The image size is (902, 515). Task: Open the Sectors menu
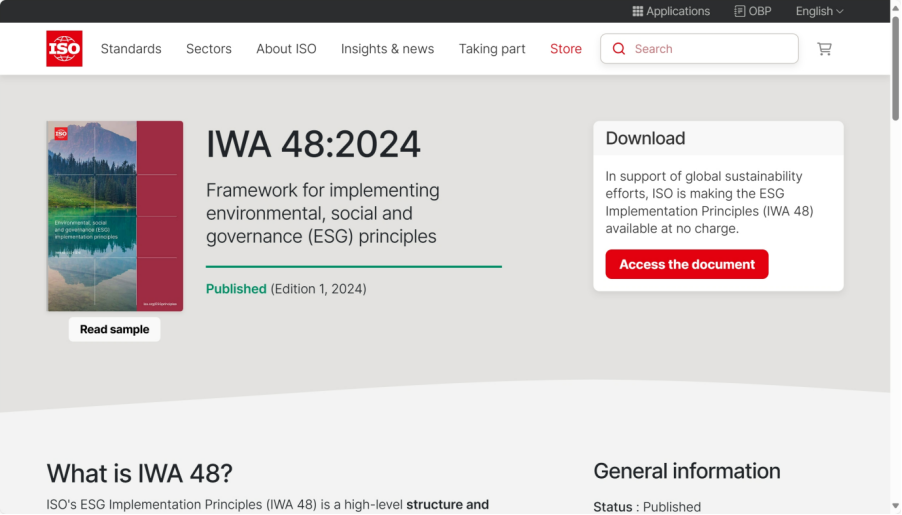click(x=209, y=49)
